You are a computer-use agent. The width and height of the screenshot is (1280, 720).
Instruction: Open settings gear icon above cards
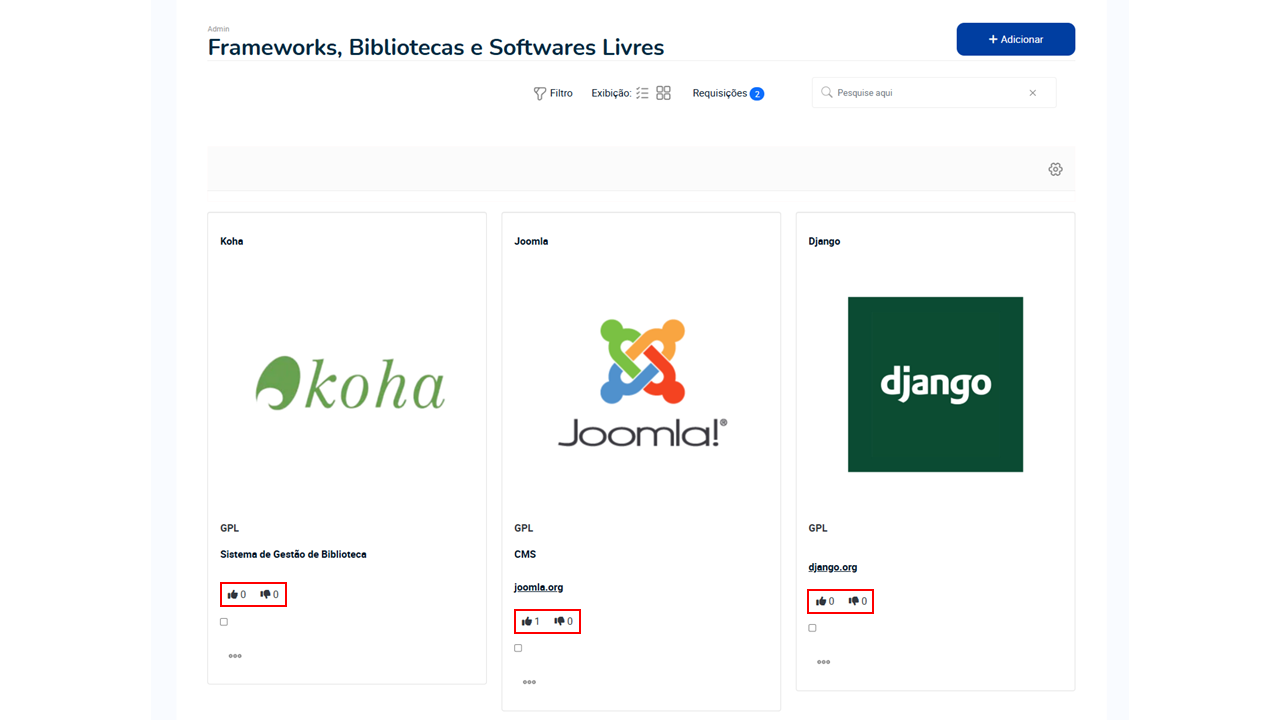click(1055, 169)
